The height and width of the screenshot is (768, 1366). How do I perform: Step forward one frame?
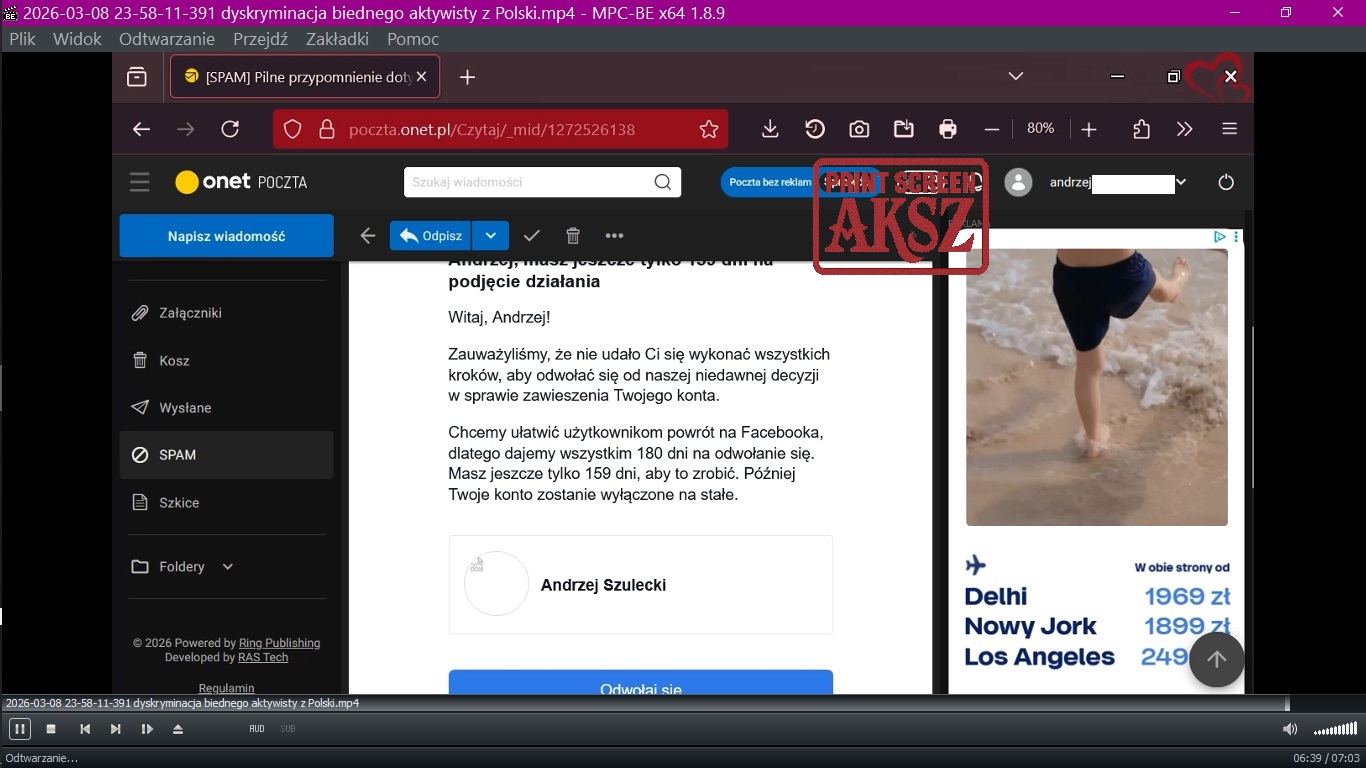pyautogui.click(x=147, y=729)
